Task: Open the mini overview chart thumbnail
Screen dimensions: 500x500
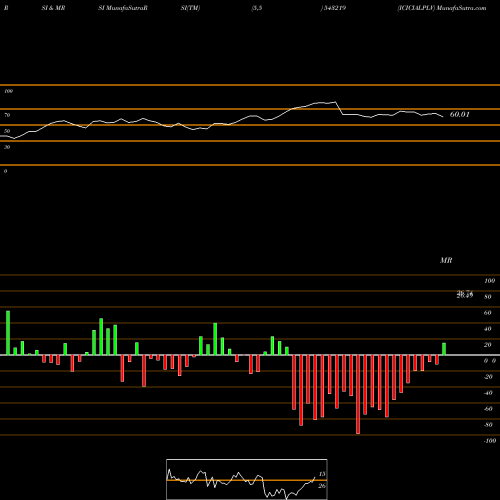Action: pos(247,479)
